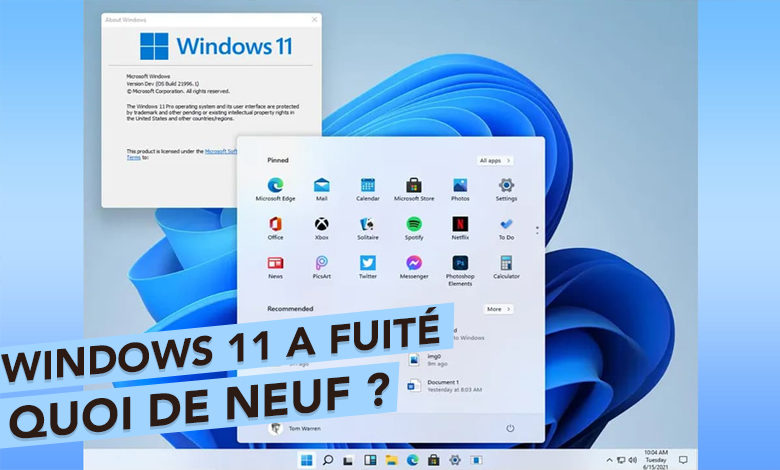Open the clock showing 10:04 AM Tuesday
The width and height of the screenshot is (780, 470).
point(656,460)
